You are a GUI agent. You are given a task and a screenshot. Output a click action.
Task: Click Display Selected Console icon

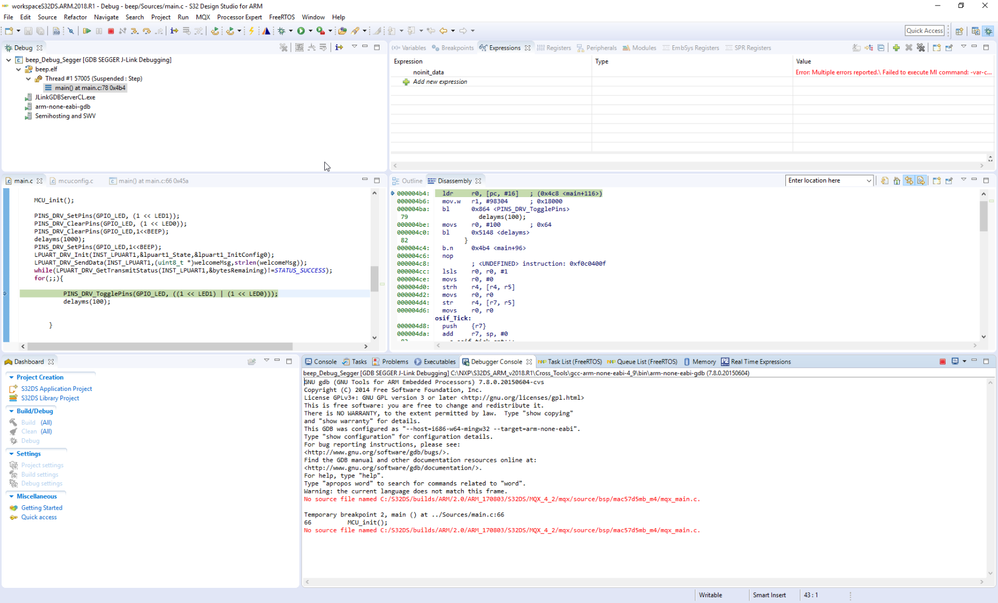pyautogui.click(x=955, y=362)
